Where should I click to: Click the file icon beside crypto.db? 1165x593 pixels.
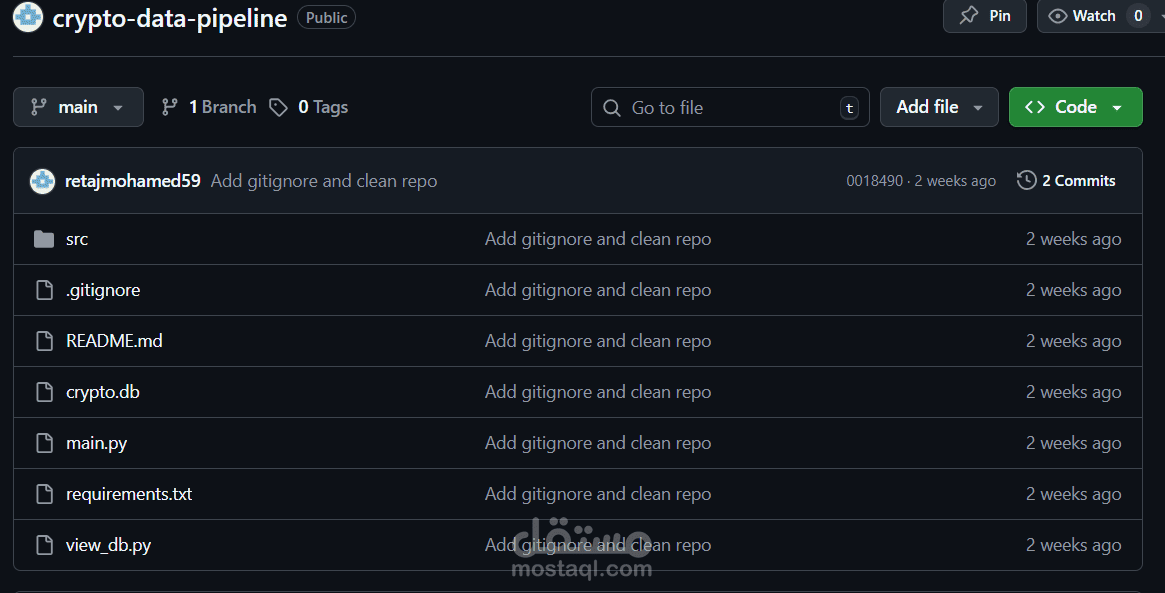pyautogui.click(x=45, y=392)
